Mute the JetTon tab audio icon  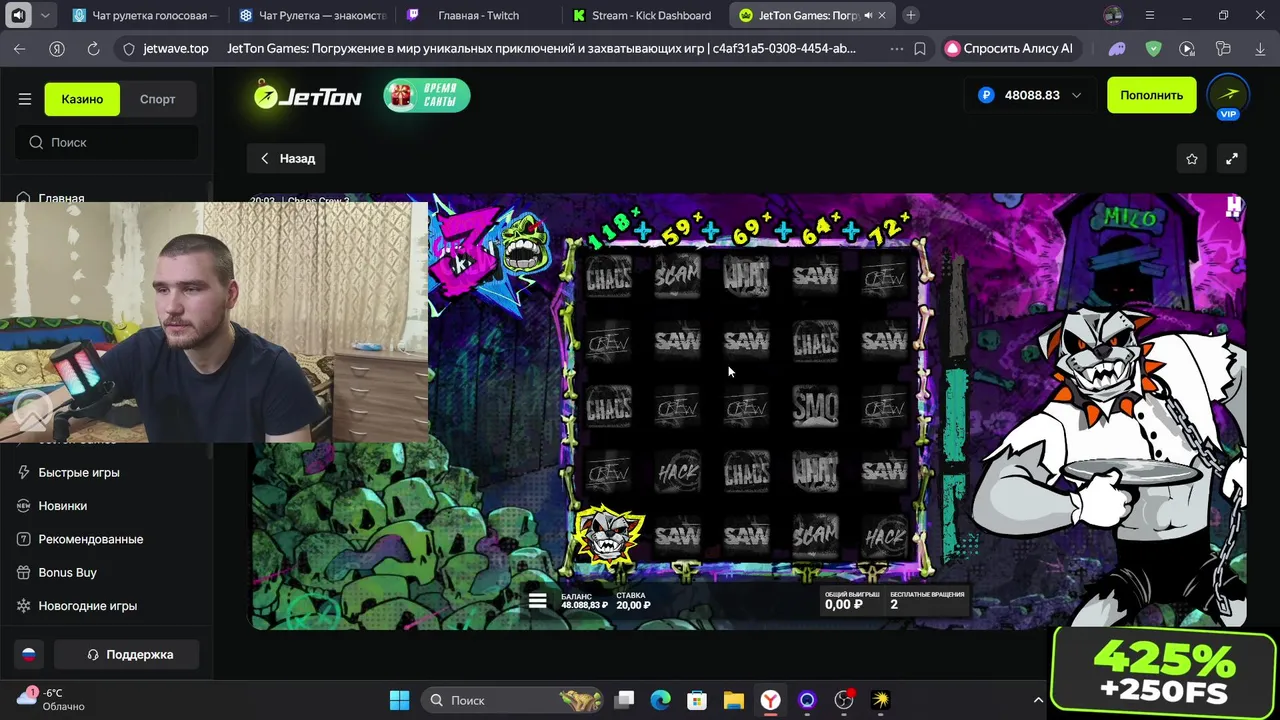(867, 15)
